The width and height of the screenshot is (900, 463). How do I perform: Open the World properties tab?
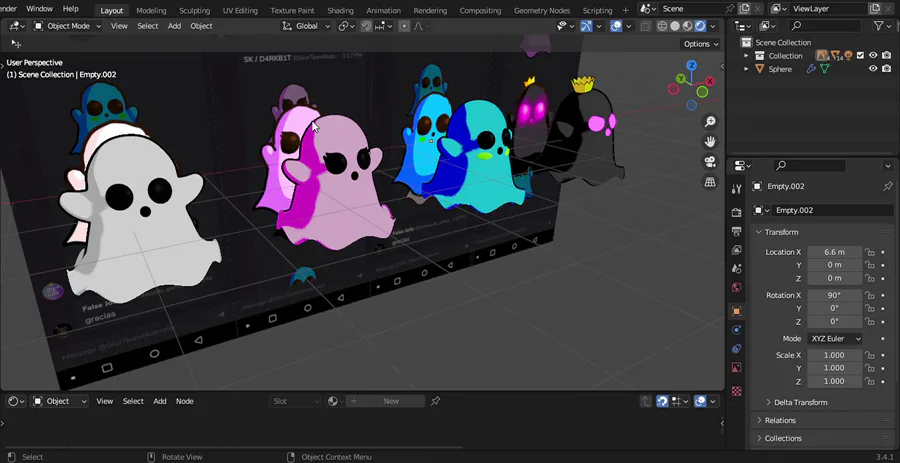(x=736, y=287)
